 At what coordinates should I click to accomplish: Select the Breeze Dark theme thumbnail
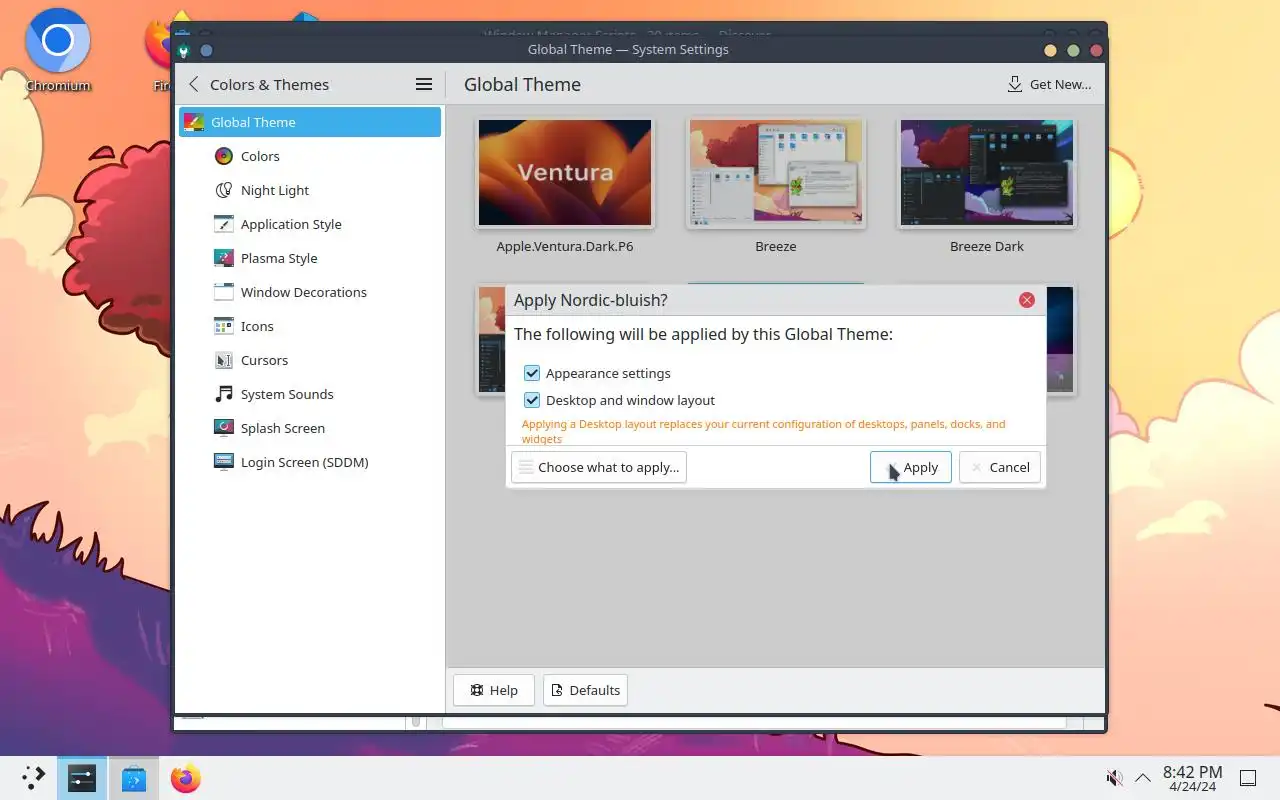click(987, 173)
